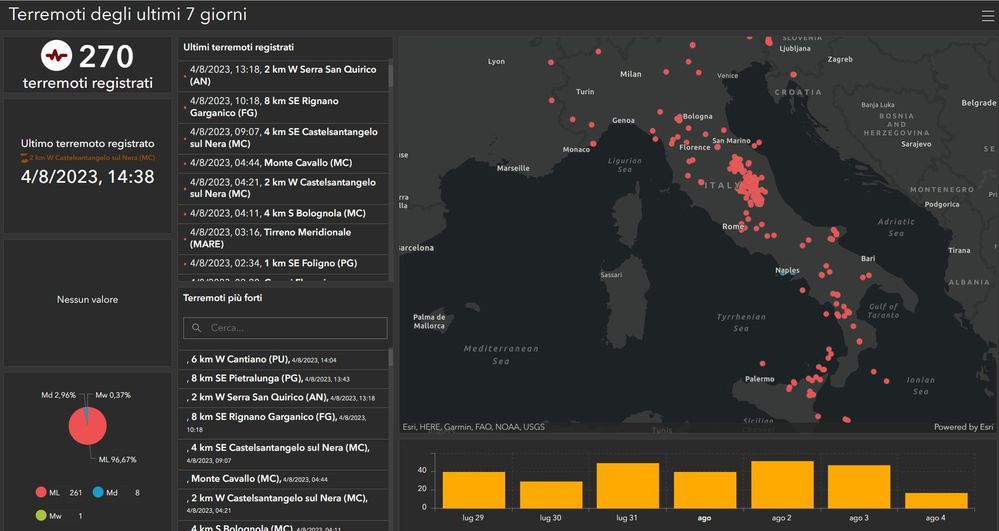Open the Powered by Esri link
This screenshot has height=531, width=999.
pyautogui.click(x=963, y=427)
